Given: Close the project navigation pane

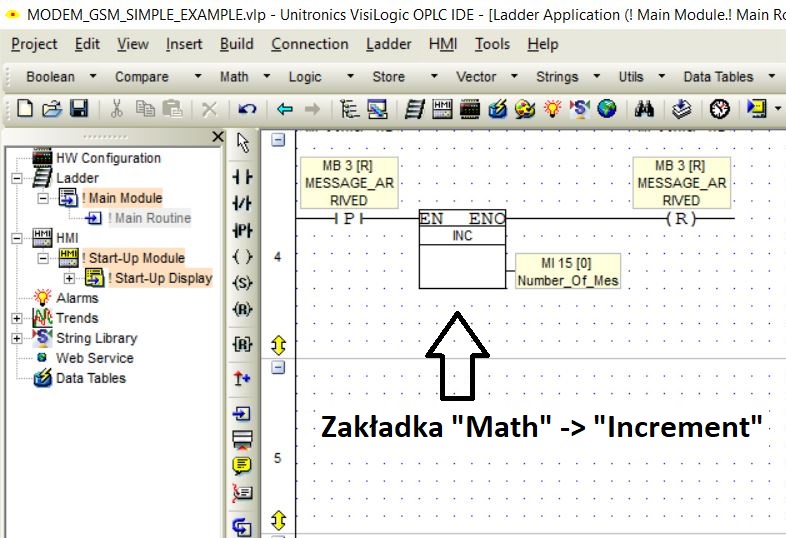Looking at the screenshot, I should click(218, 137).
